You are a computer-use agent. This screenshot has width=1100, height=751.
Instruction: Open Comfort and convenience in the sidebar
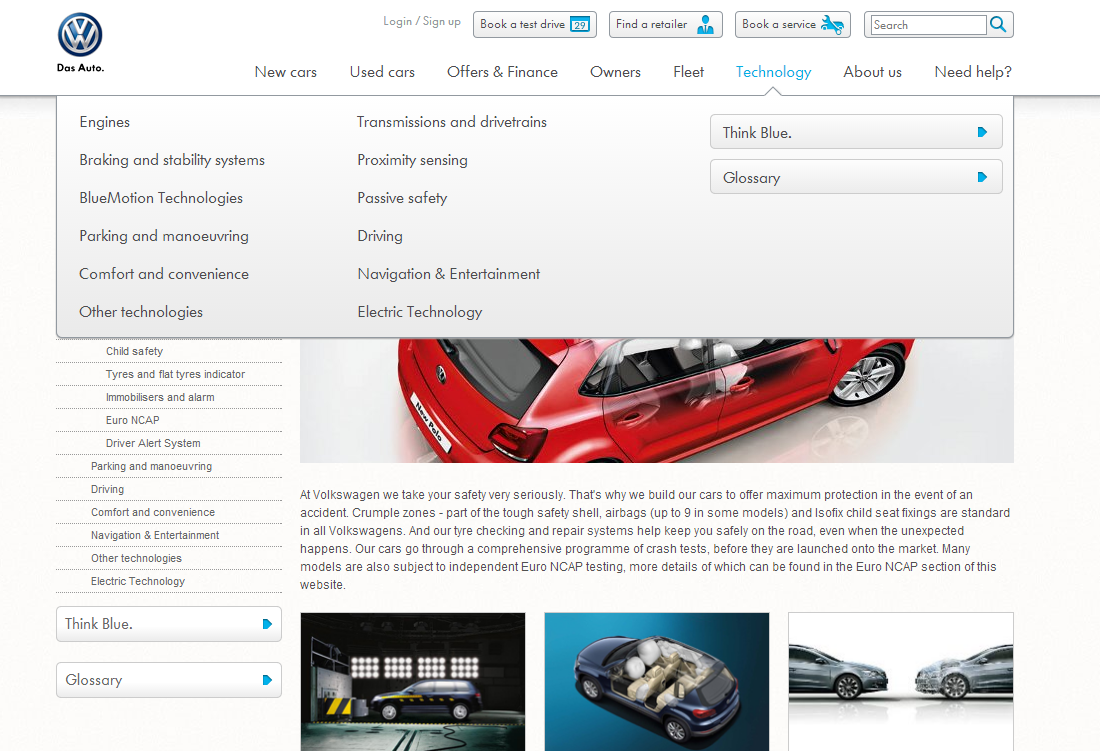(152, 513)
